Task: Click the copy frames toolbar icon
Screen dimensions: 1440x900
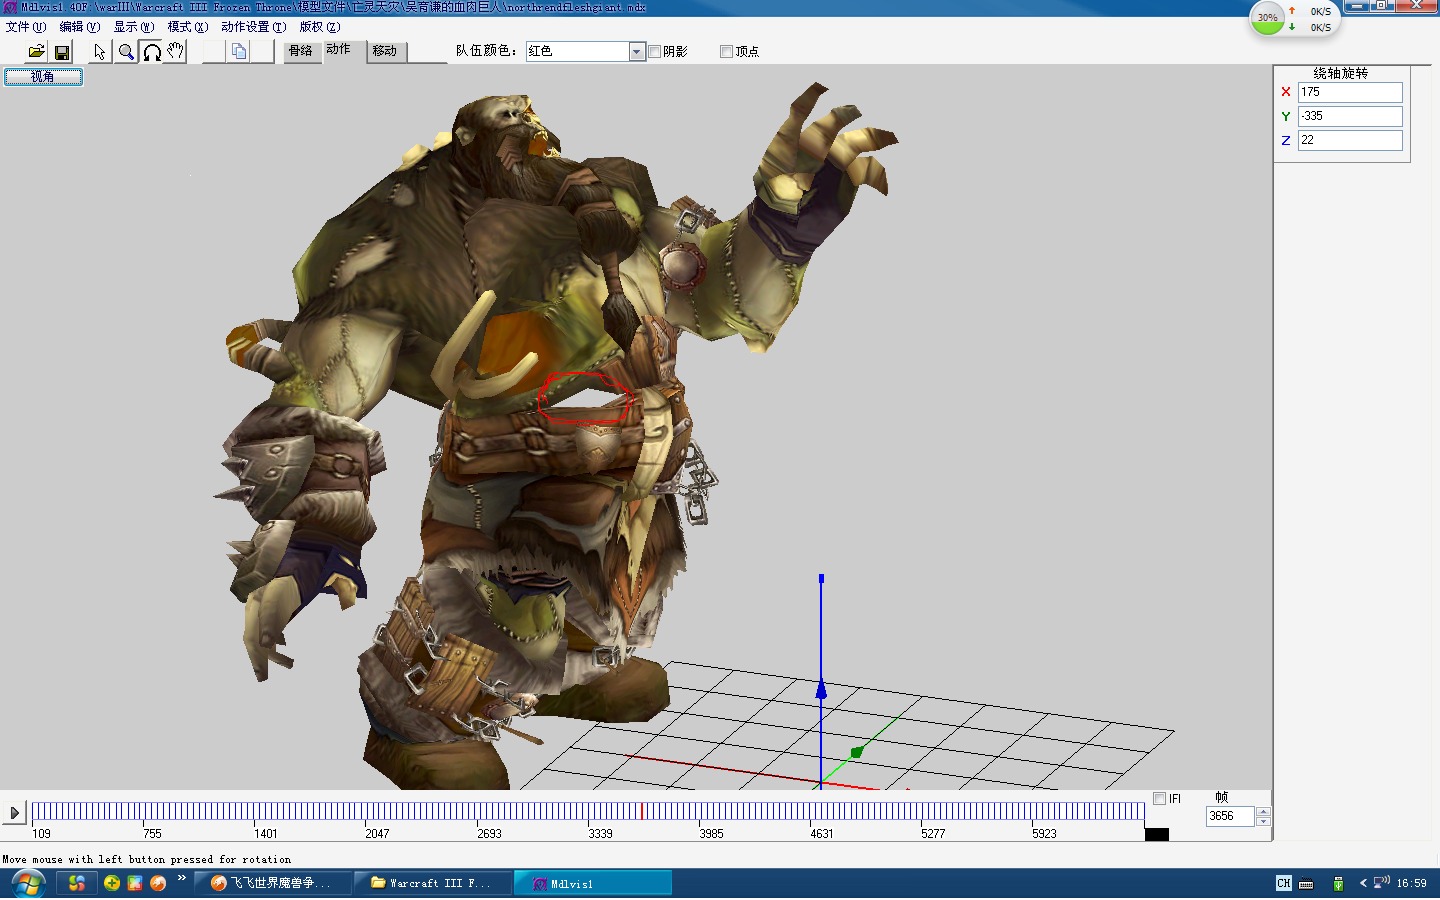Action: click(x=239, y=51)
